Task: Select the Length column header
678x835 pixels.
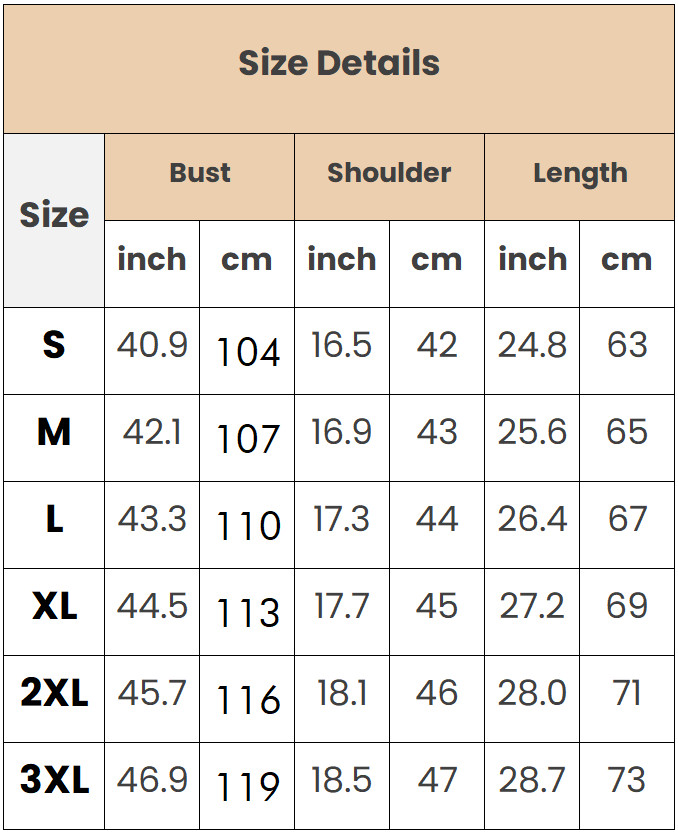Action: click(x=580, y=173)
